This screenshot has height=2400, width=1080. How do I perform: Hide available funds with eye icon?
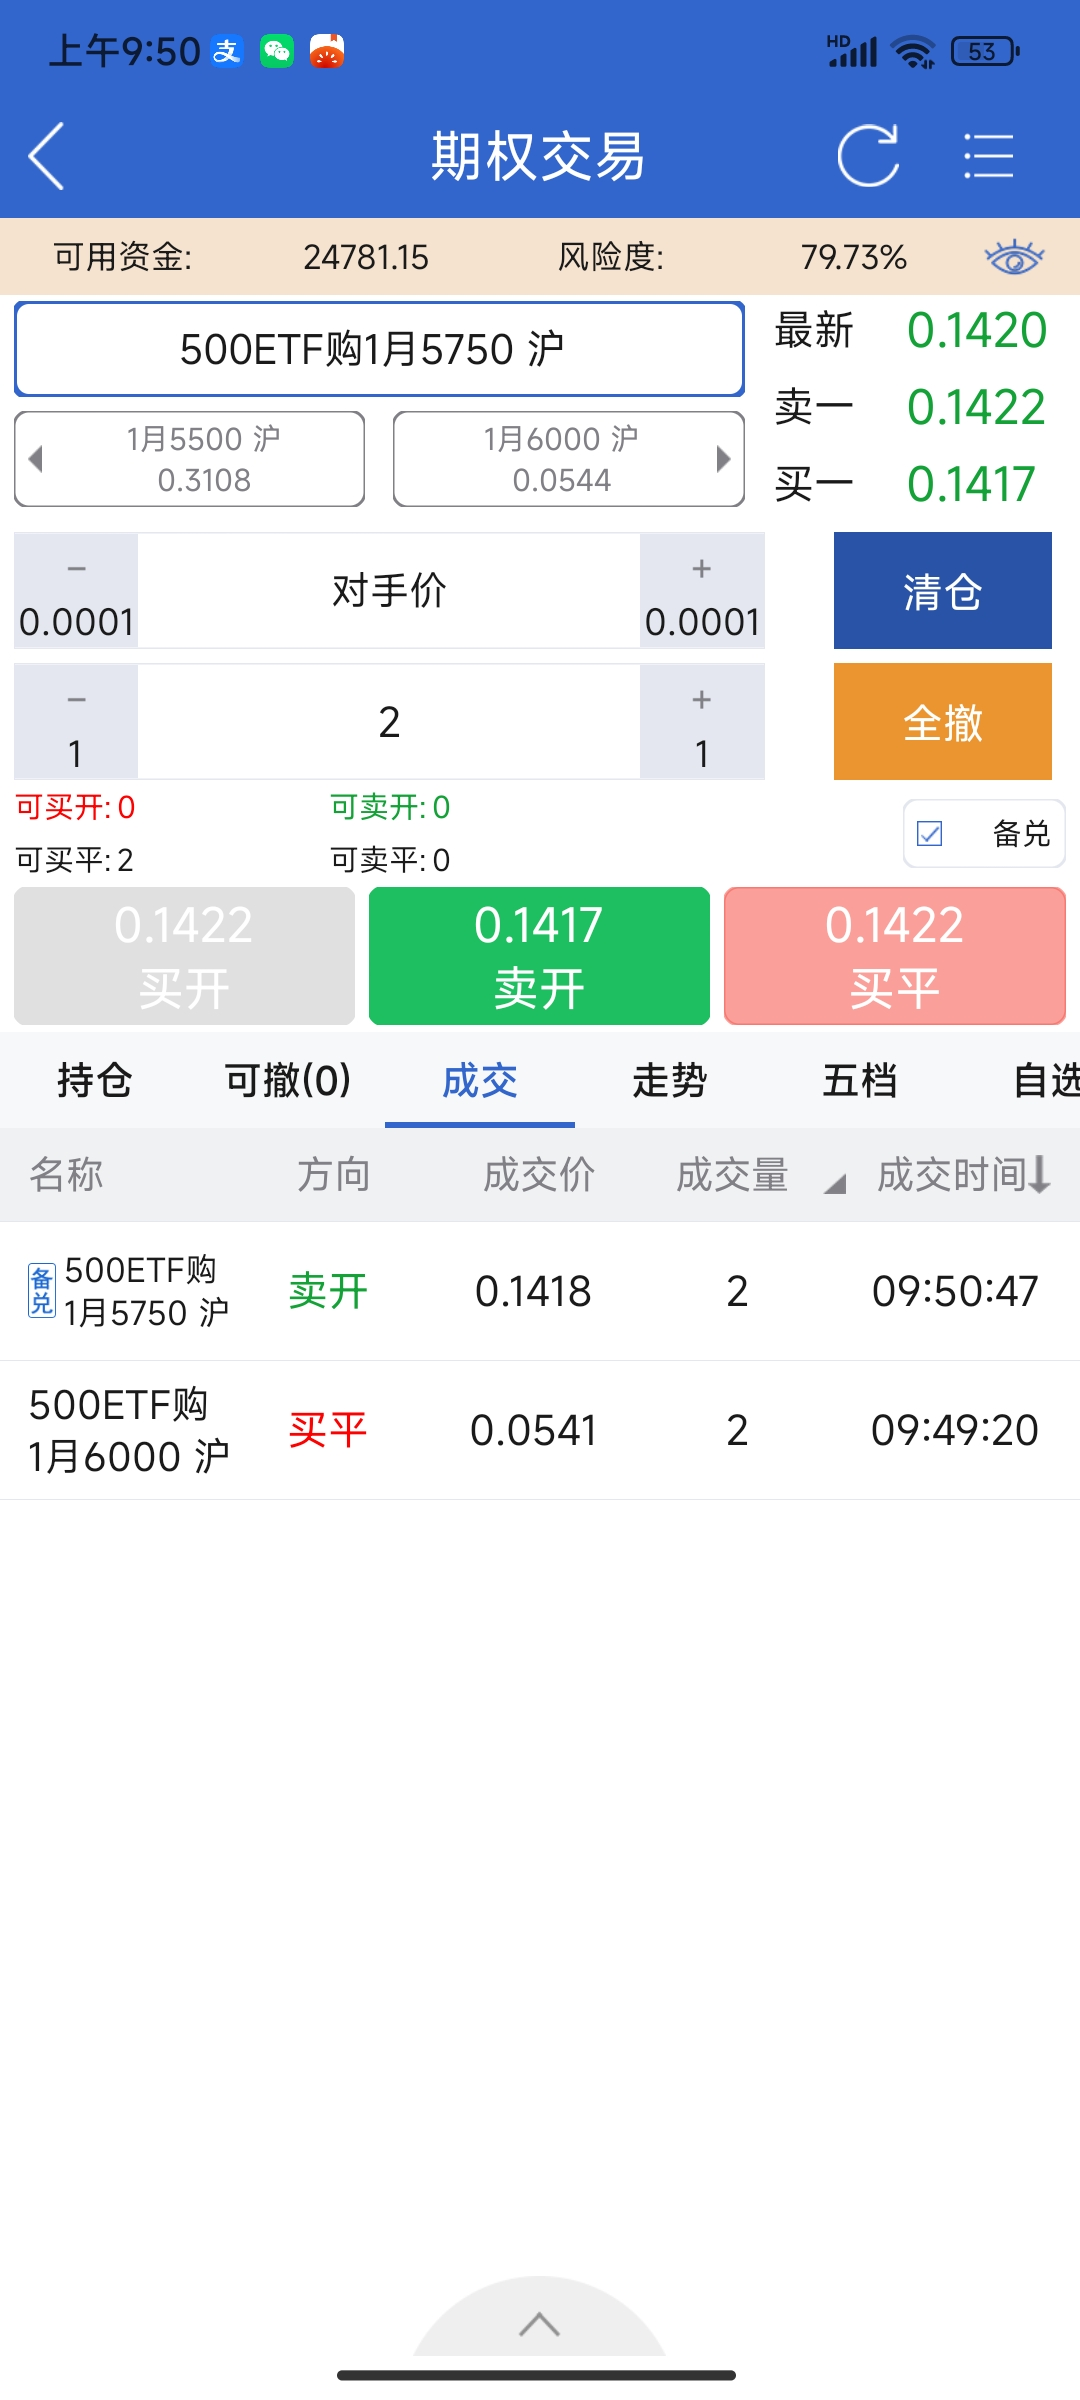pyautogui.click(x=1014, y=257)
